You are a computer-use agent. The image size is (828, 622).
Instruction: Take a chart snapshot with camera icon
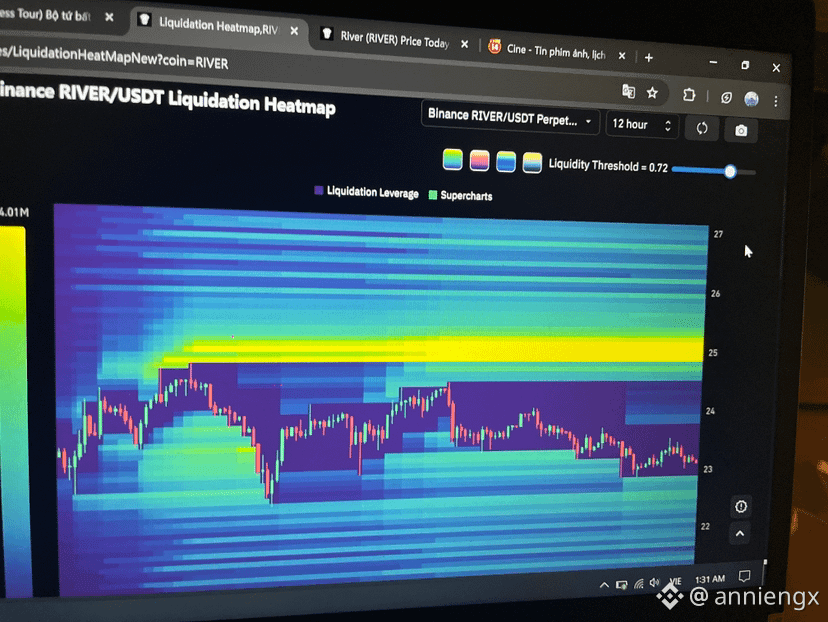(741, 130)
